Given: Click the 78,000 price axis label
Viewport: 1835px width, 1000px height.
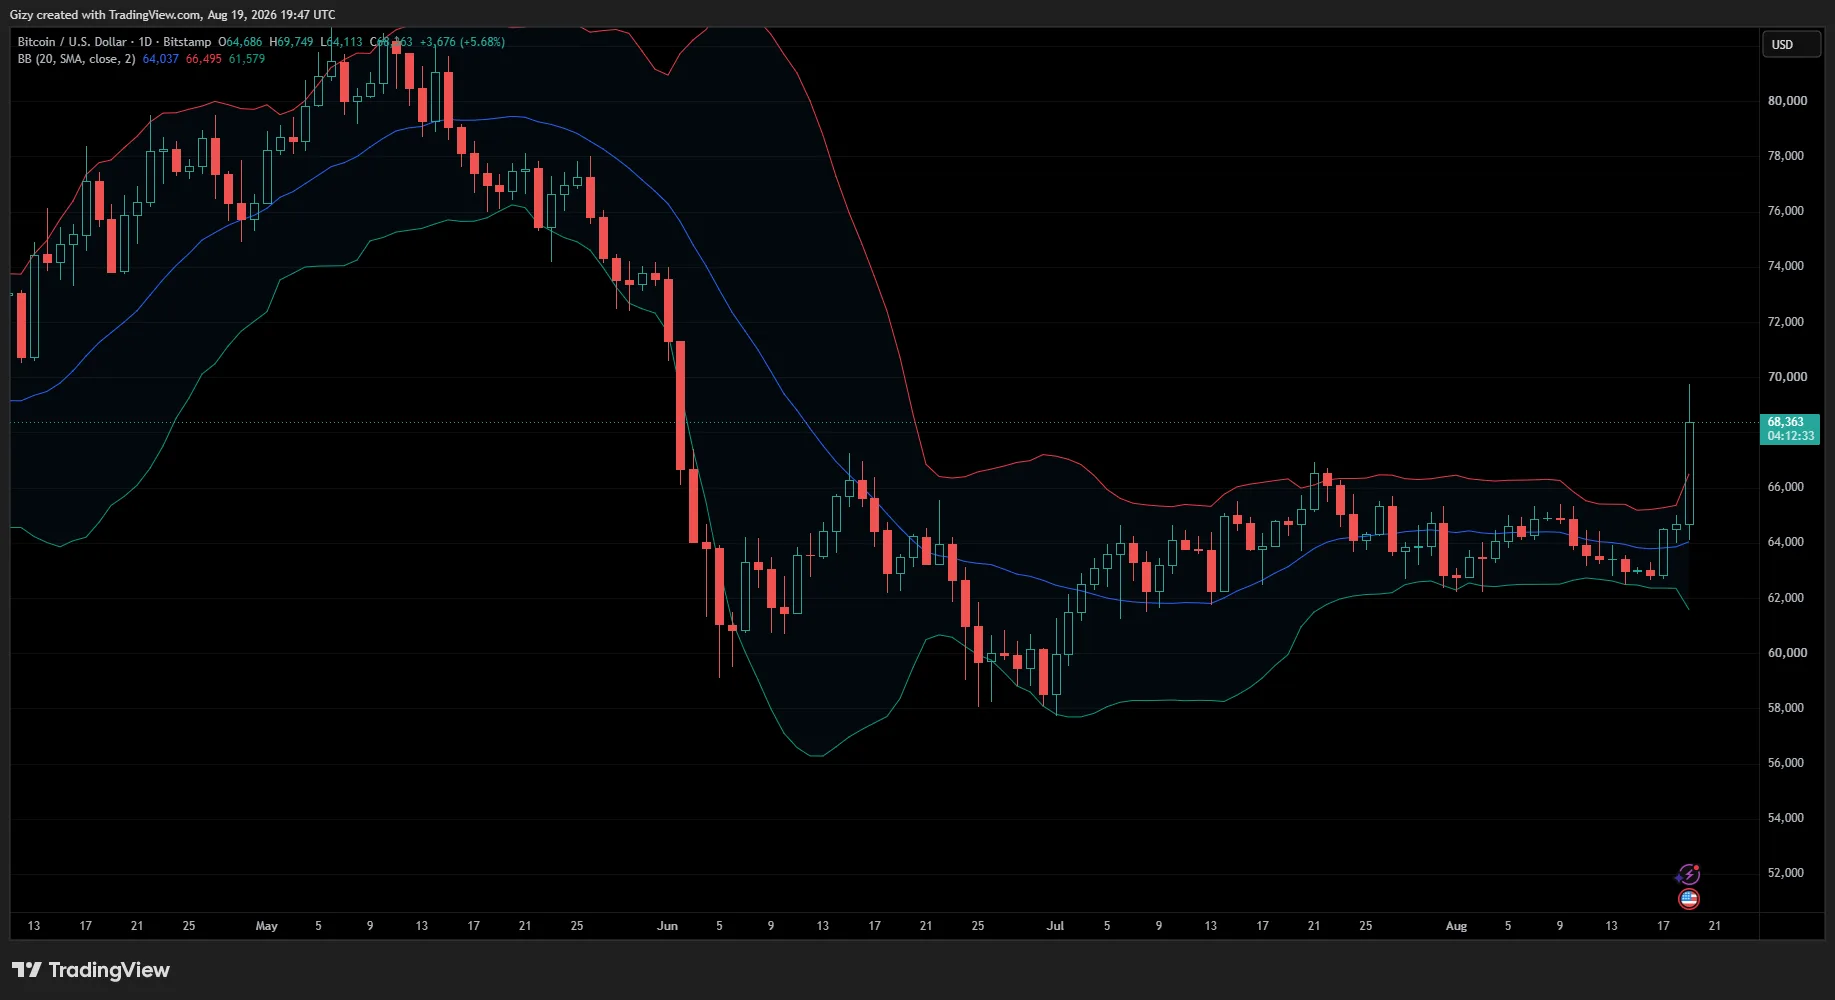Looking at the screenshot, I should point(1787,156).
